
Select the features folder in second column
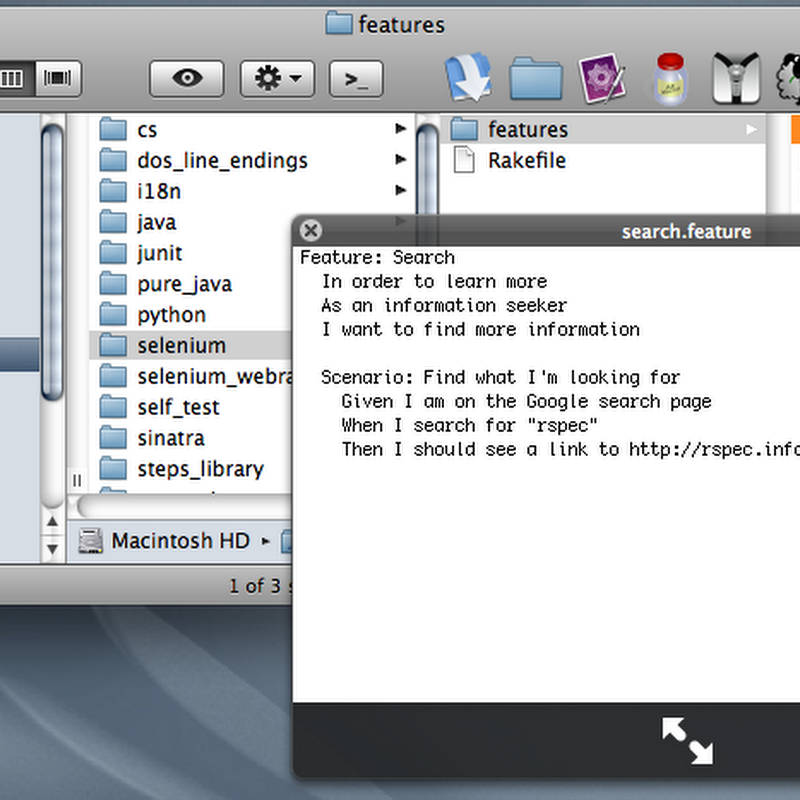[x=603, y=130]
